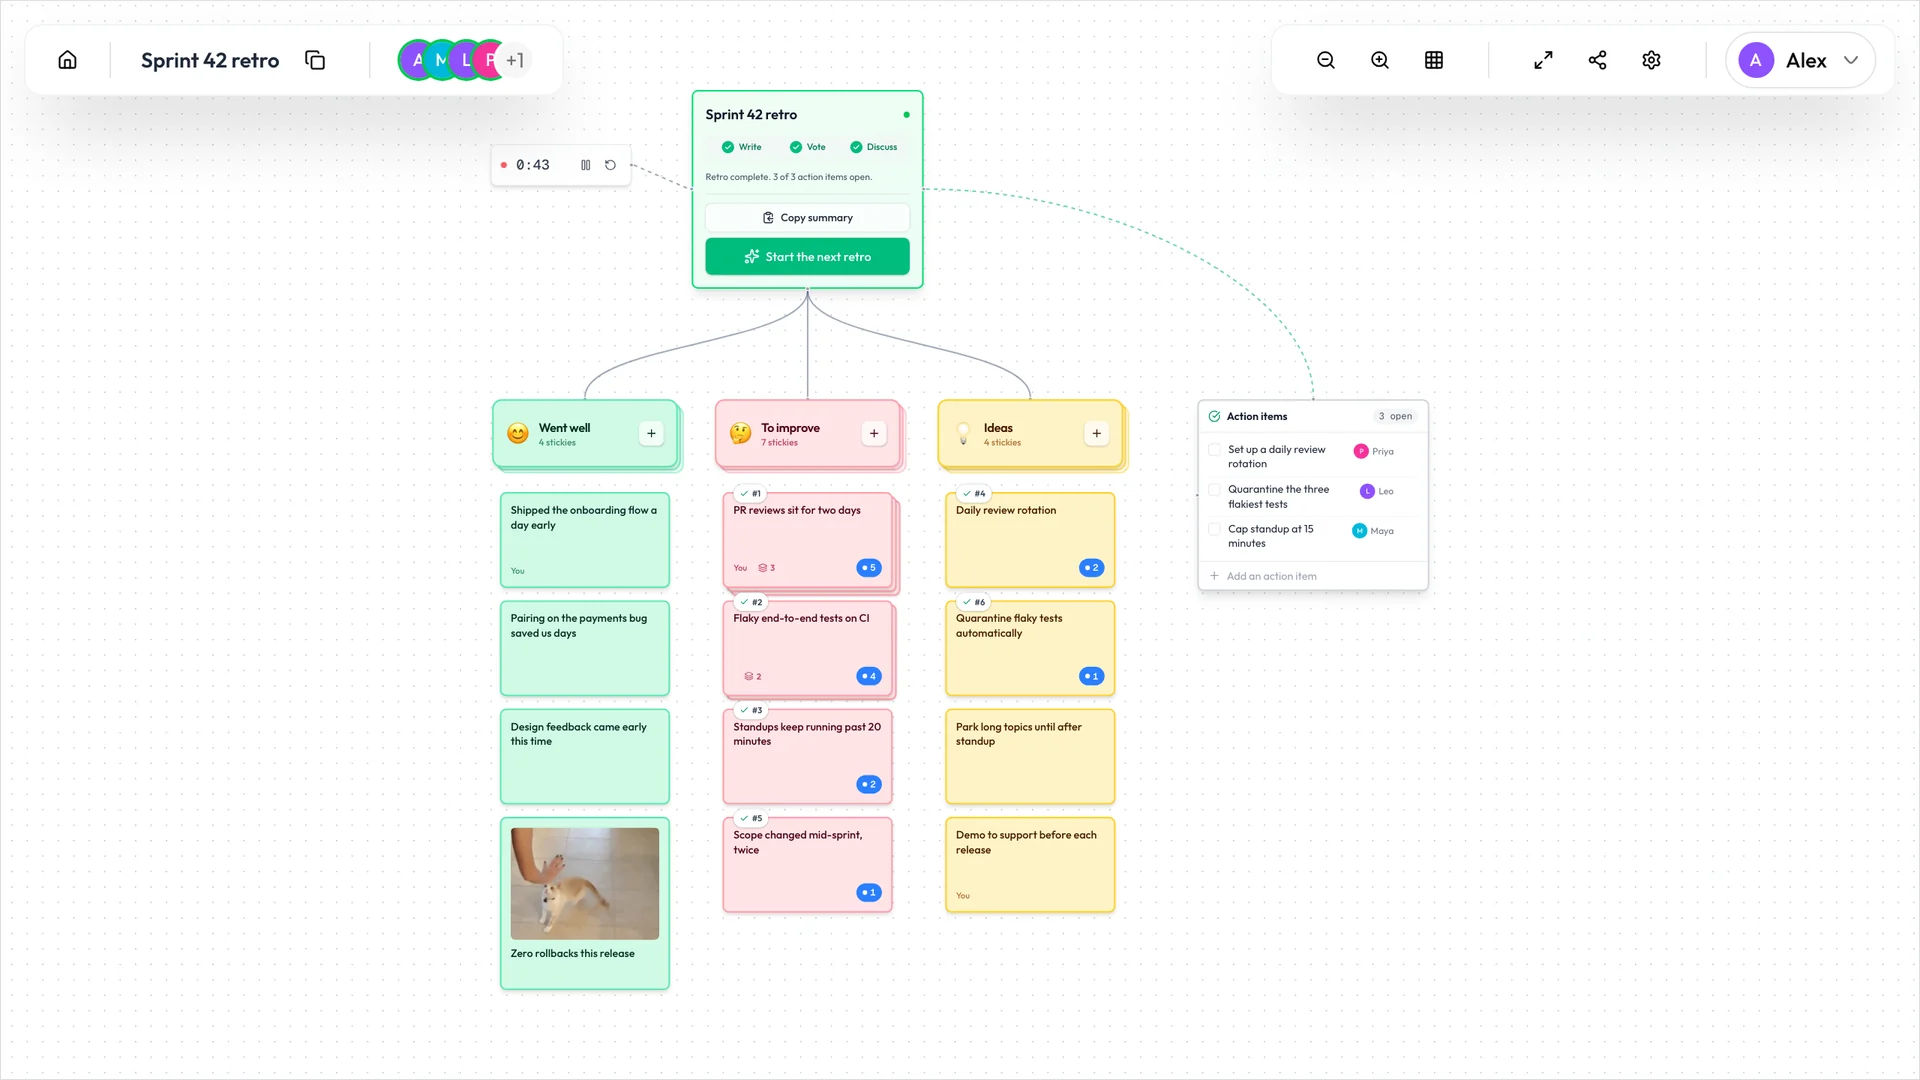The height and width of the screenshot is (1080, 1920).
Task: Select the Discuss phase step
Action: 874,147
